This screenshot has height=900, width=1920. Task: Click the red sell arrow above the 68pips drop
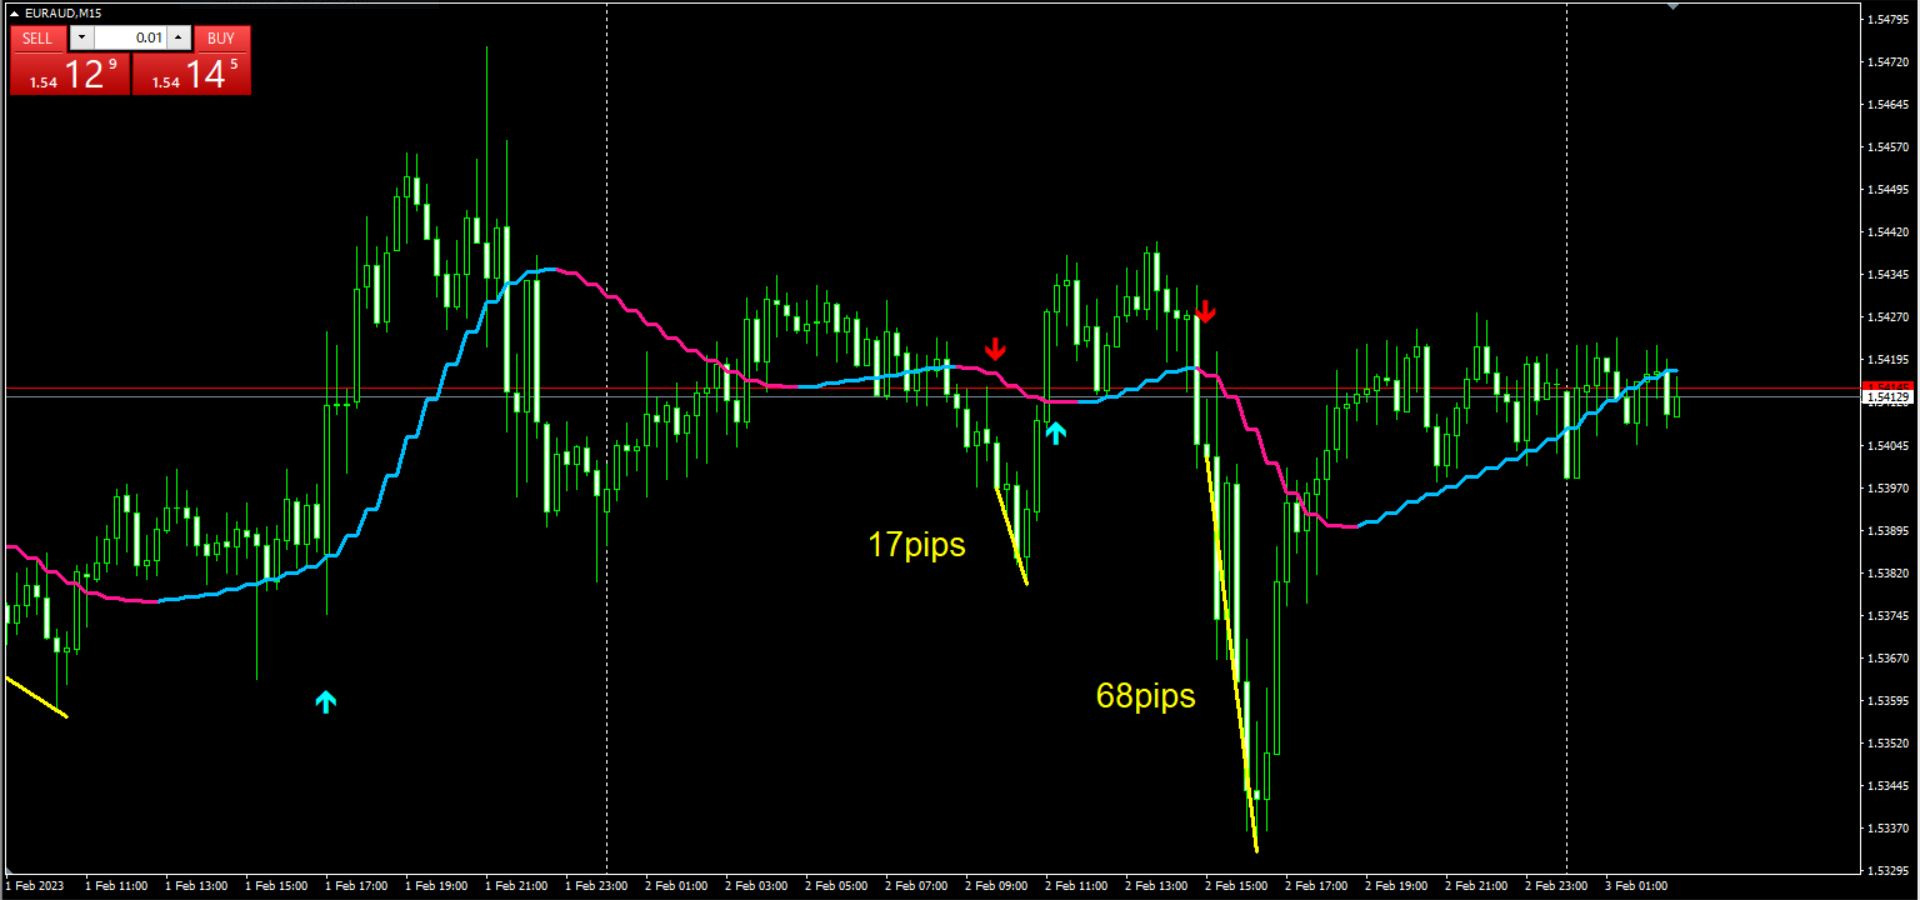pos(1205,313)
